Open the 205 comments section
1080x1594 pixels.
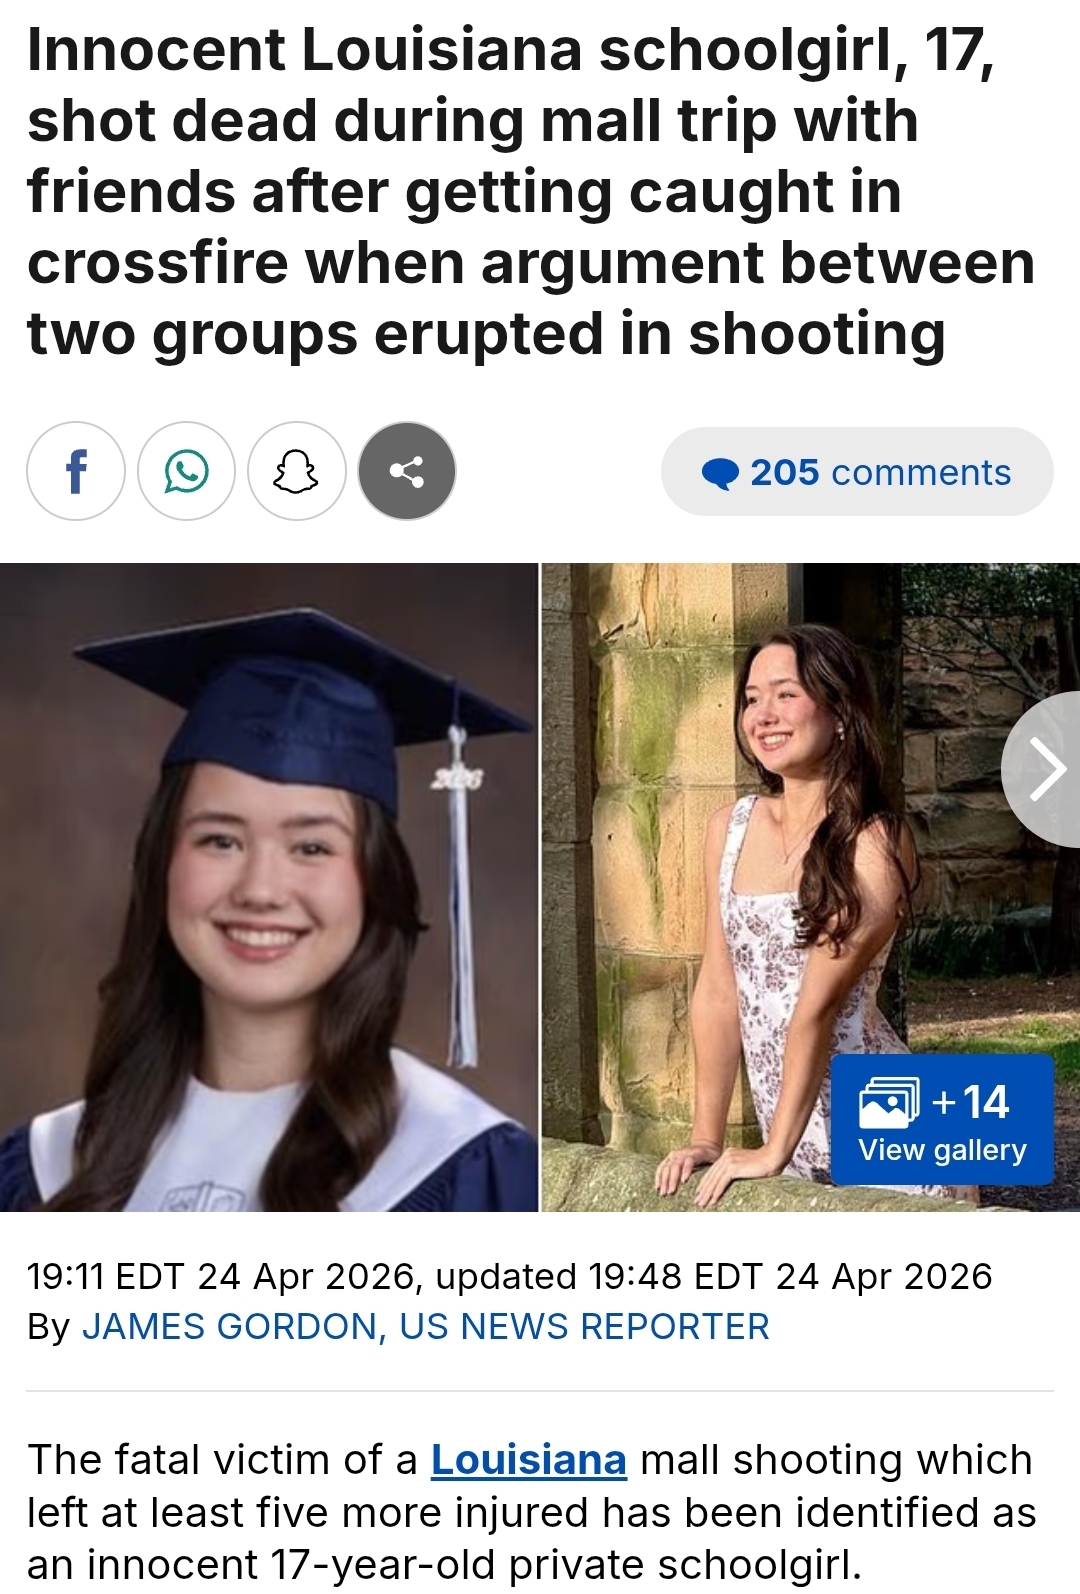coord(857,472)
